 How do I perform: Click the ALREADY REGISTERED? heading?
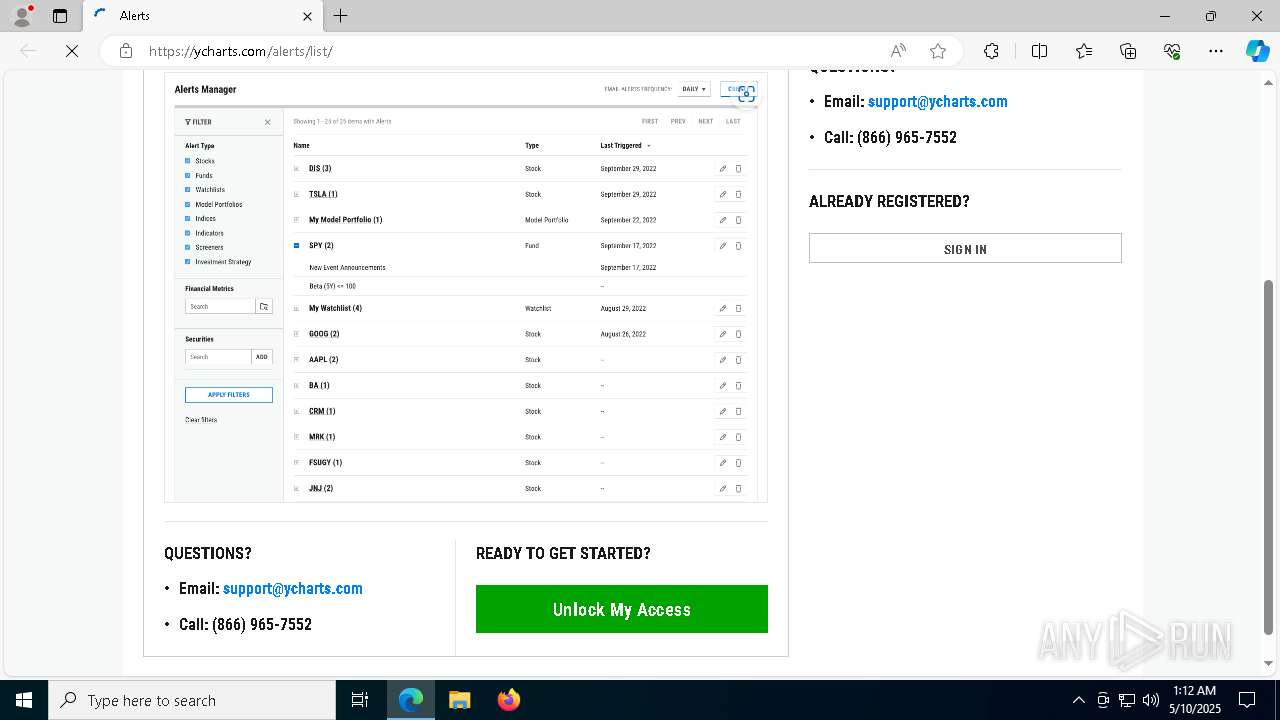click(x=889, y=201)
